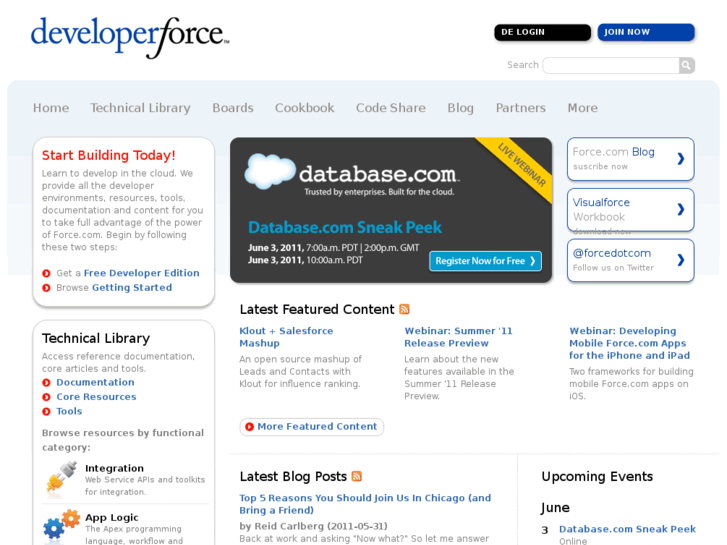Click chevron on Visualforce Workbook card
The image size is (727, 545).
coord(681,209)
